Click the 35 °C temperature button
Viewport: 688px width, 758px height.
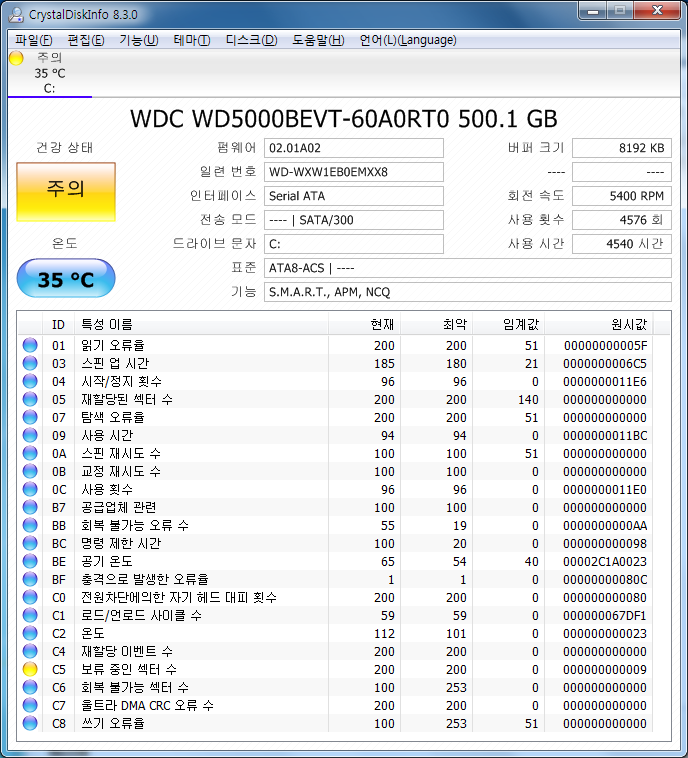(66, 279)
